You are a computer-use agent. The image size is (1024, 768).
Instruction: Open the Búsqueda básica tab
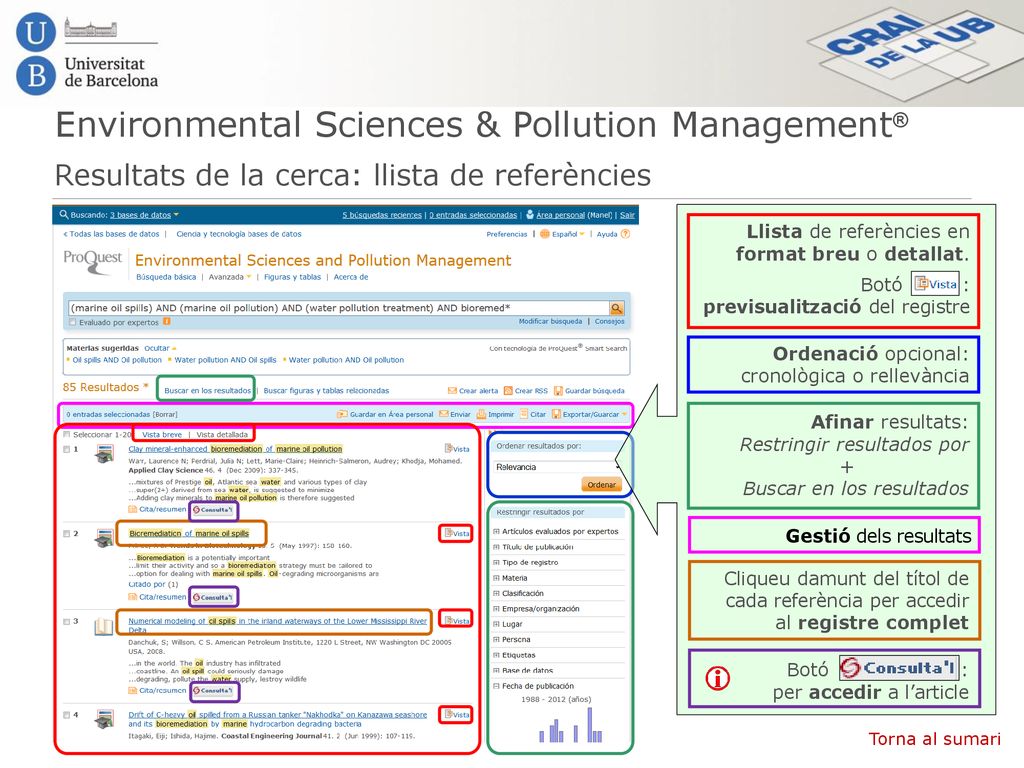pos(166,277)
